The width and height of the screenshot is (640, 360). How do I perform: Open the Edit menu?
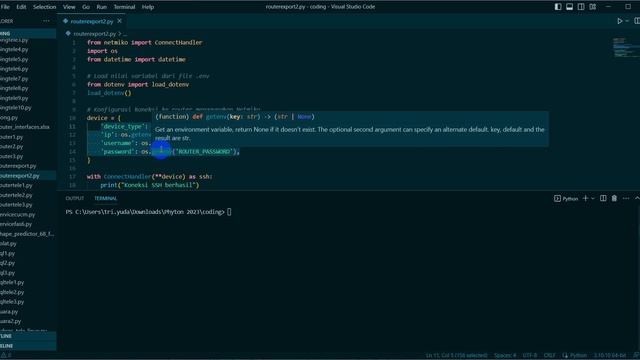21,7
